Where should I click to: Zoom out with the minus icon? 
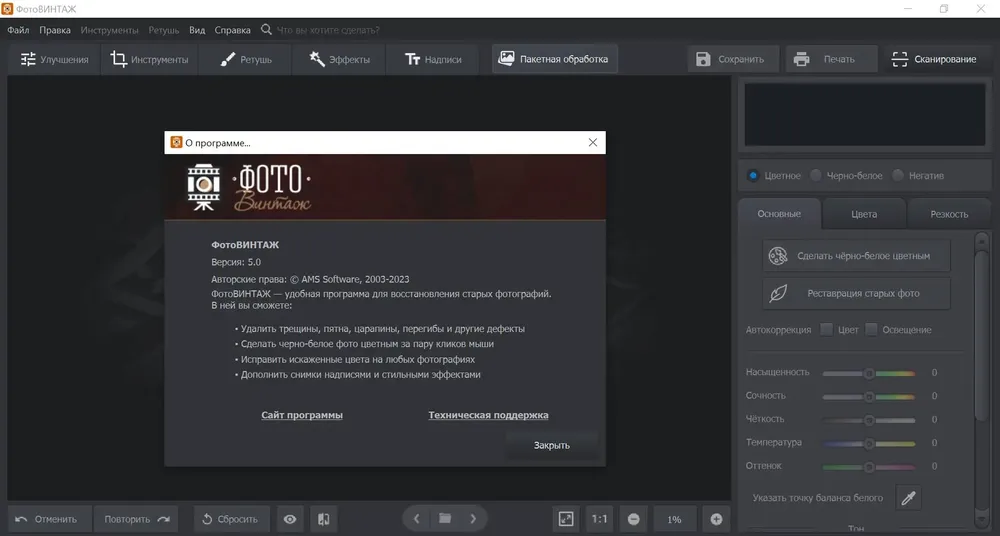(633, 519)
